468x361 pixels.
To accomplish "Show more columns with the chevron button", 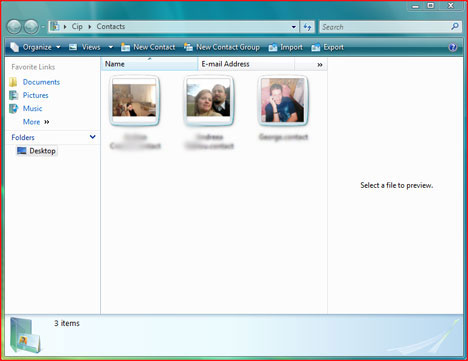I will coord(320,65).
